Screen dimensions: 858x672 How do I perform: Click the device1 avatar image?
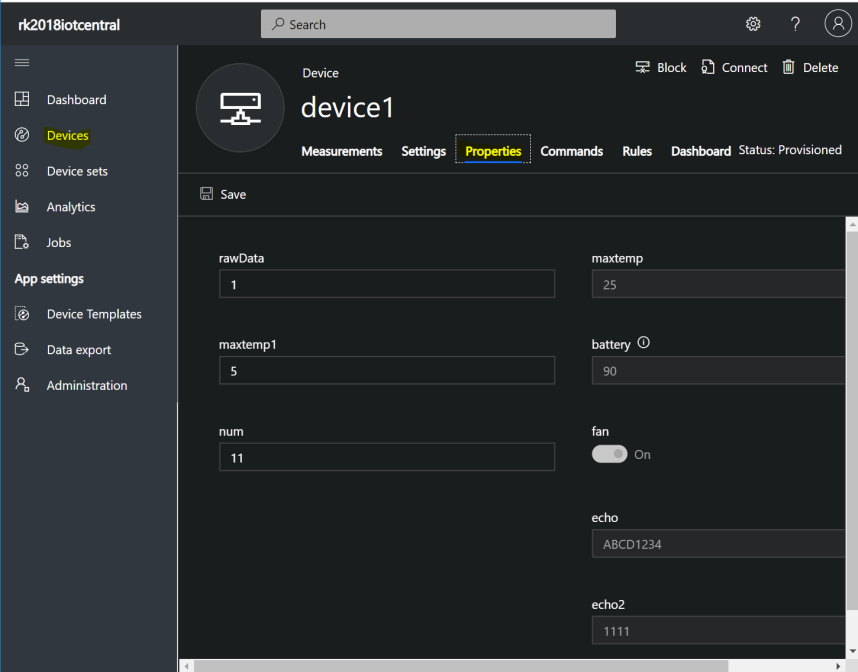tap(240, 108)
